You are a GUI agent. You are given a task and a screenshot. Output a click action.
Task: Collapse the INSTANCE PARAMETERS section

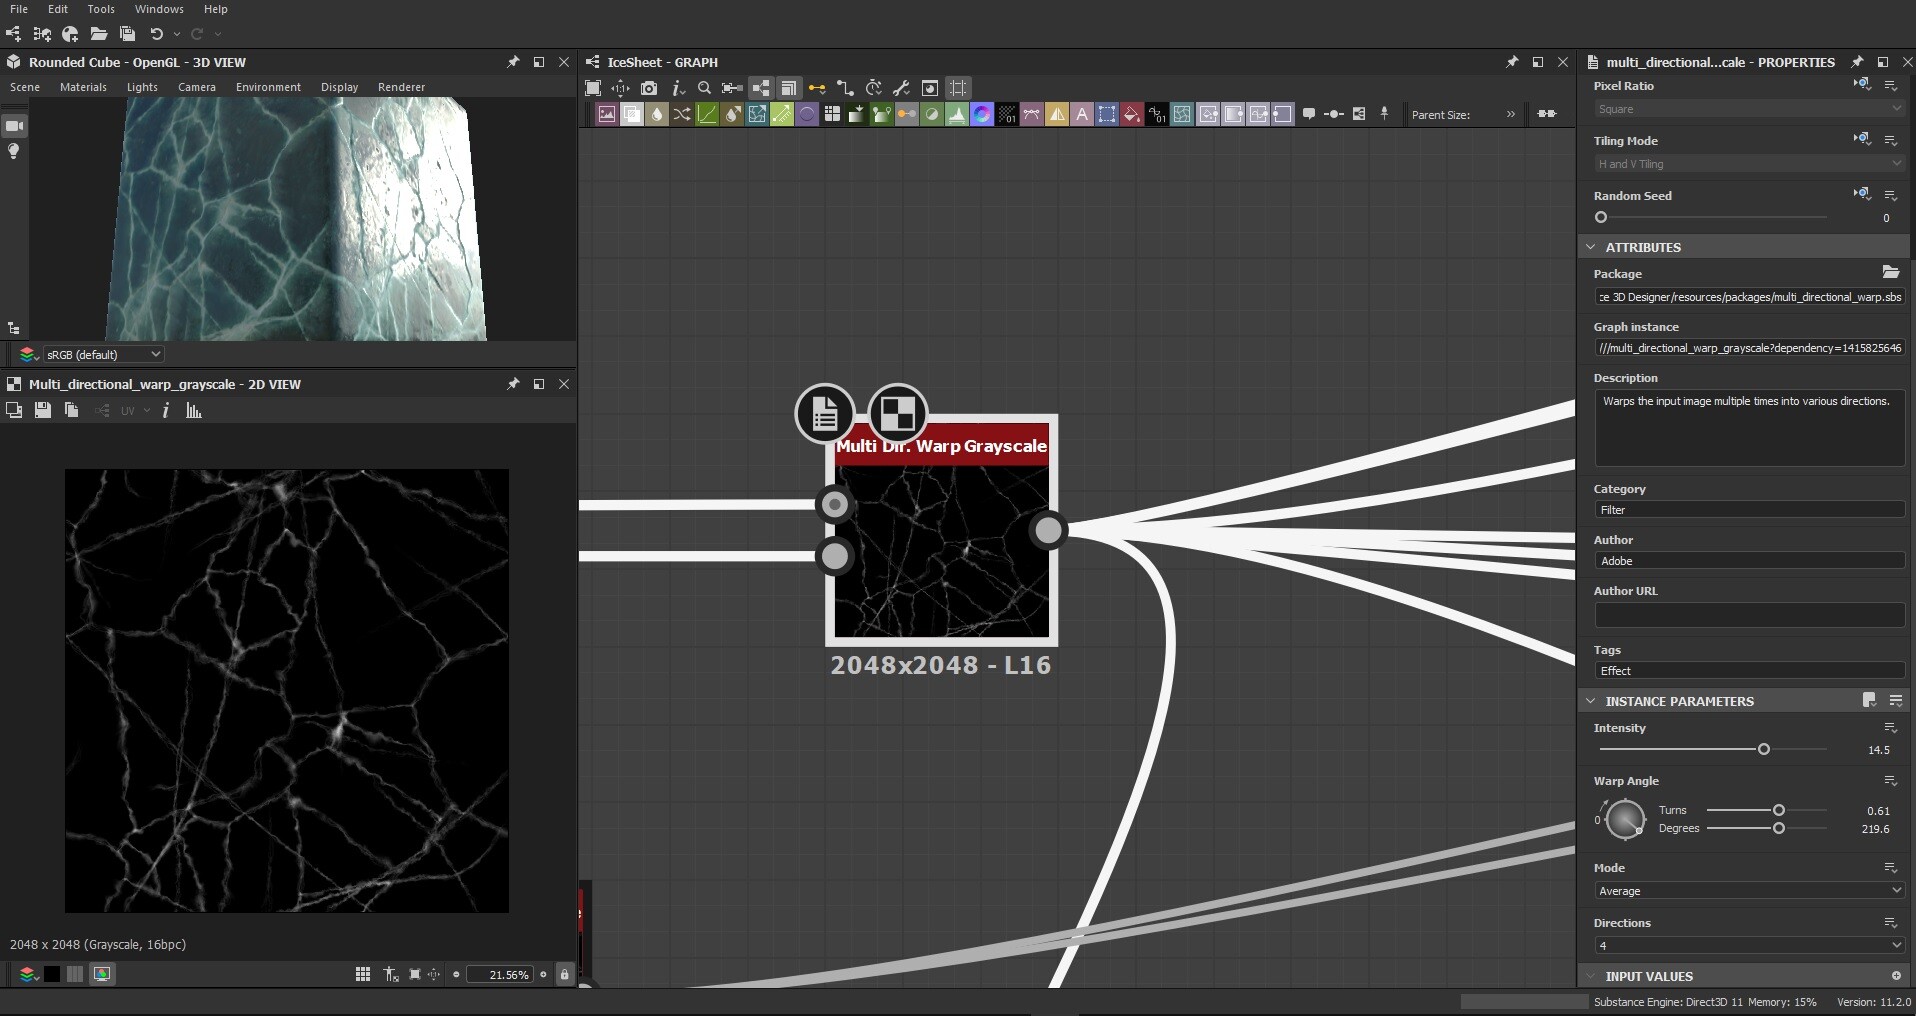click(x=1591, y=701)
